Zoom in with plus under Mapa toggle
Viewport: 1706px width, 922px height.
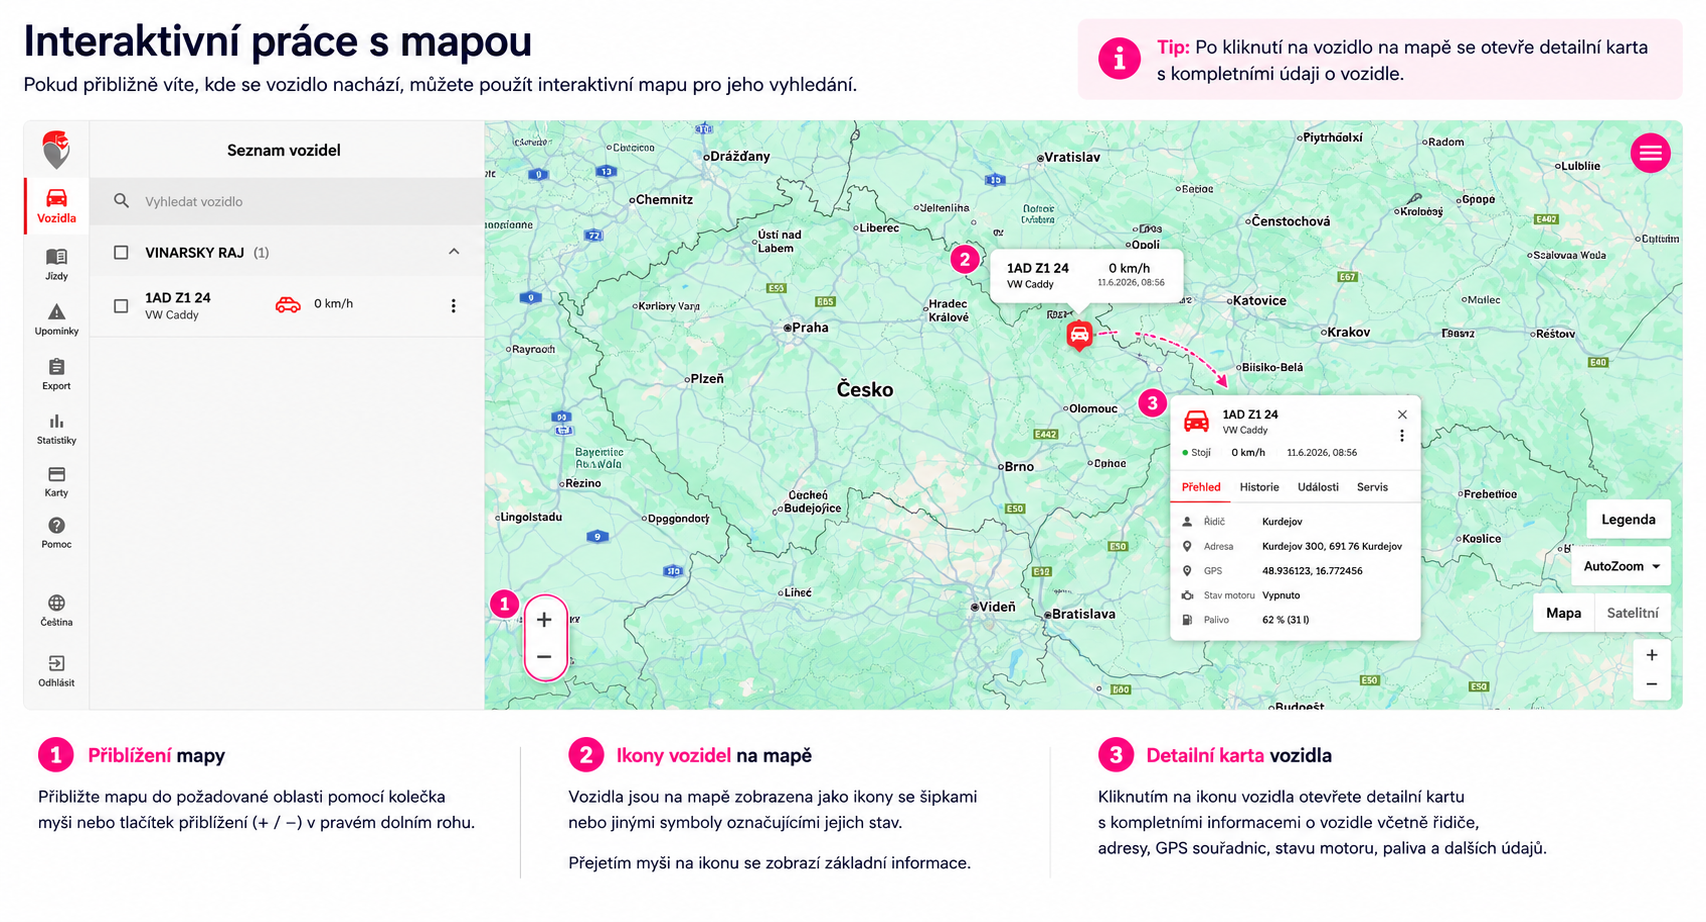(x=1652, y=655)
